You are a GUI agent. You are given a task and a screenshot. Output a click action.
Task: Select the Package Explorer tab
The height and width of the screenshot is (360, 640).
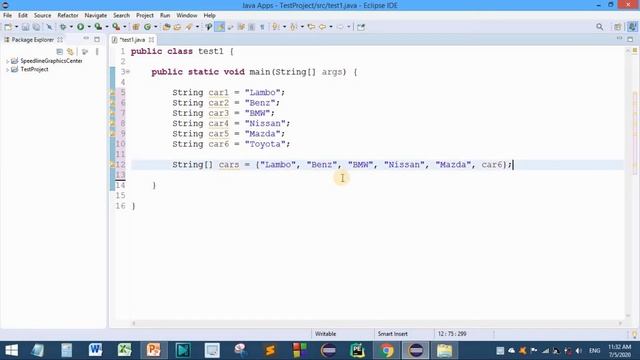click(x=33, y=40)
